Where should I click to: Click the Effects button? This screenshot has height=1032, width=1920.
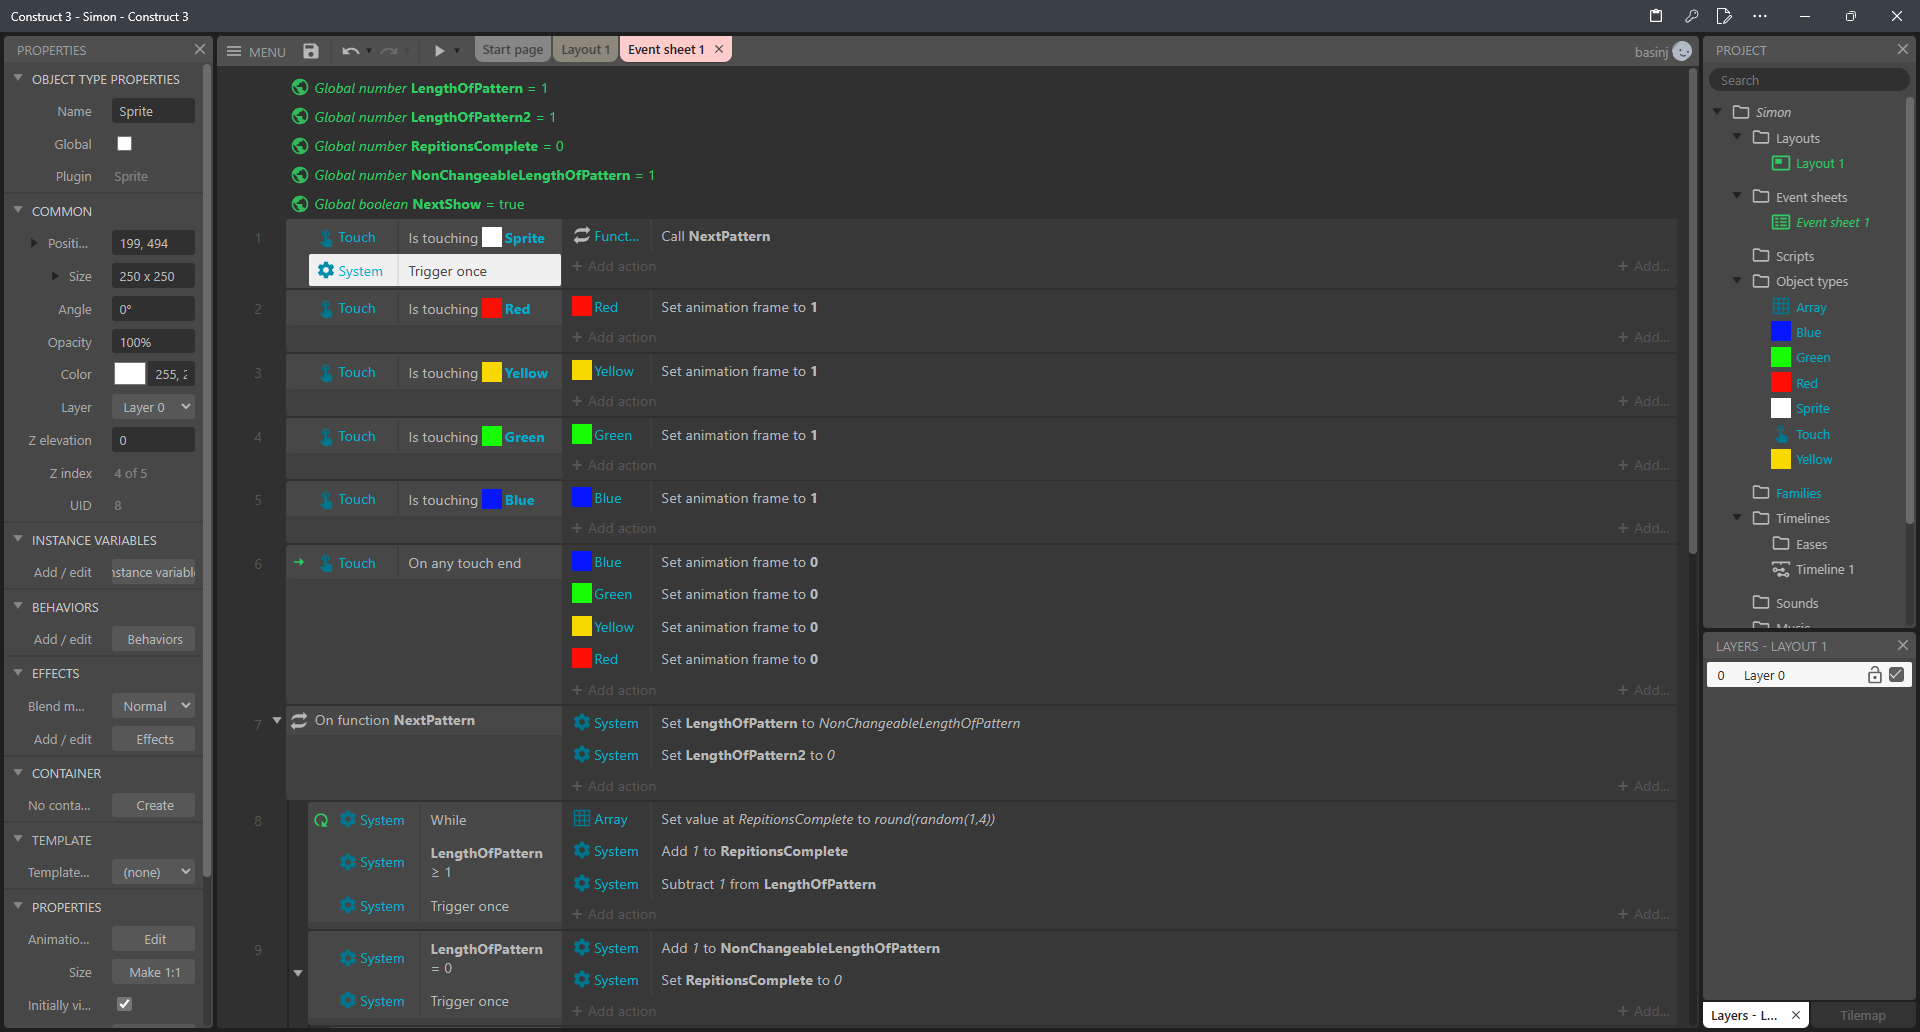(154, 739)
